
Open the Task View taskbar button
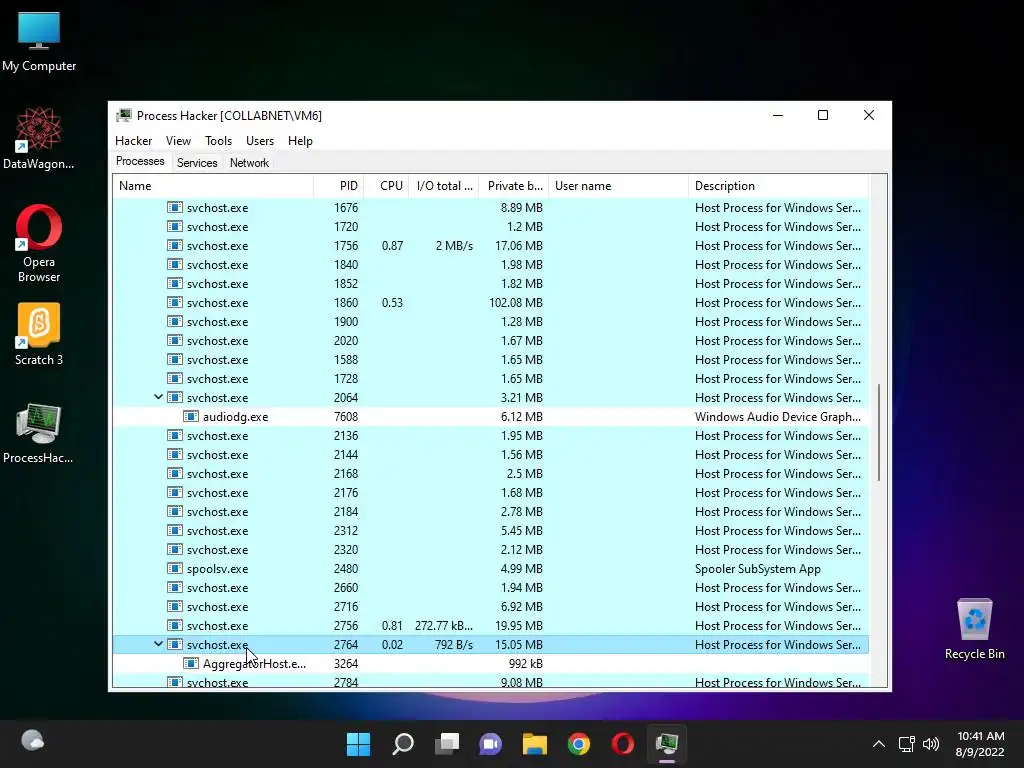pyautogui.click(x=447, y=744)
